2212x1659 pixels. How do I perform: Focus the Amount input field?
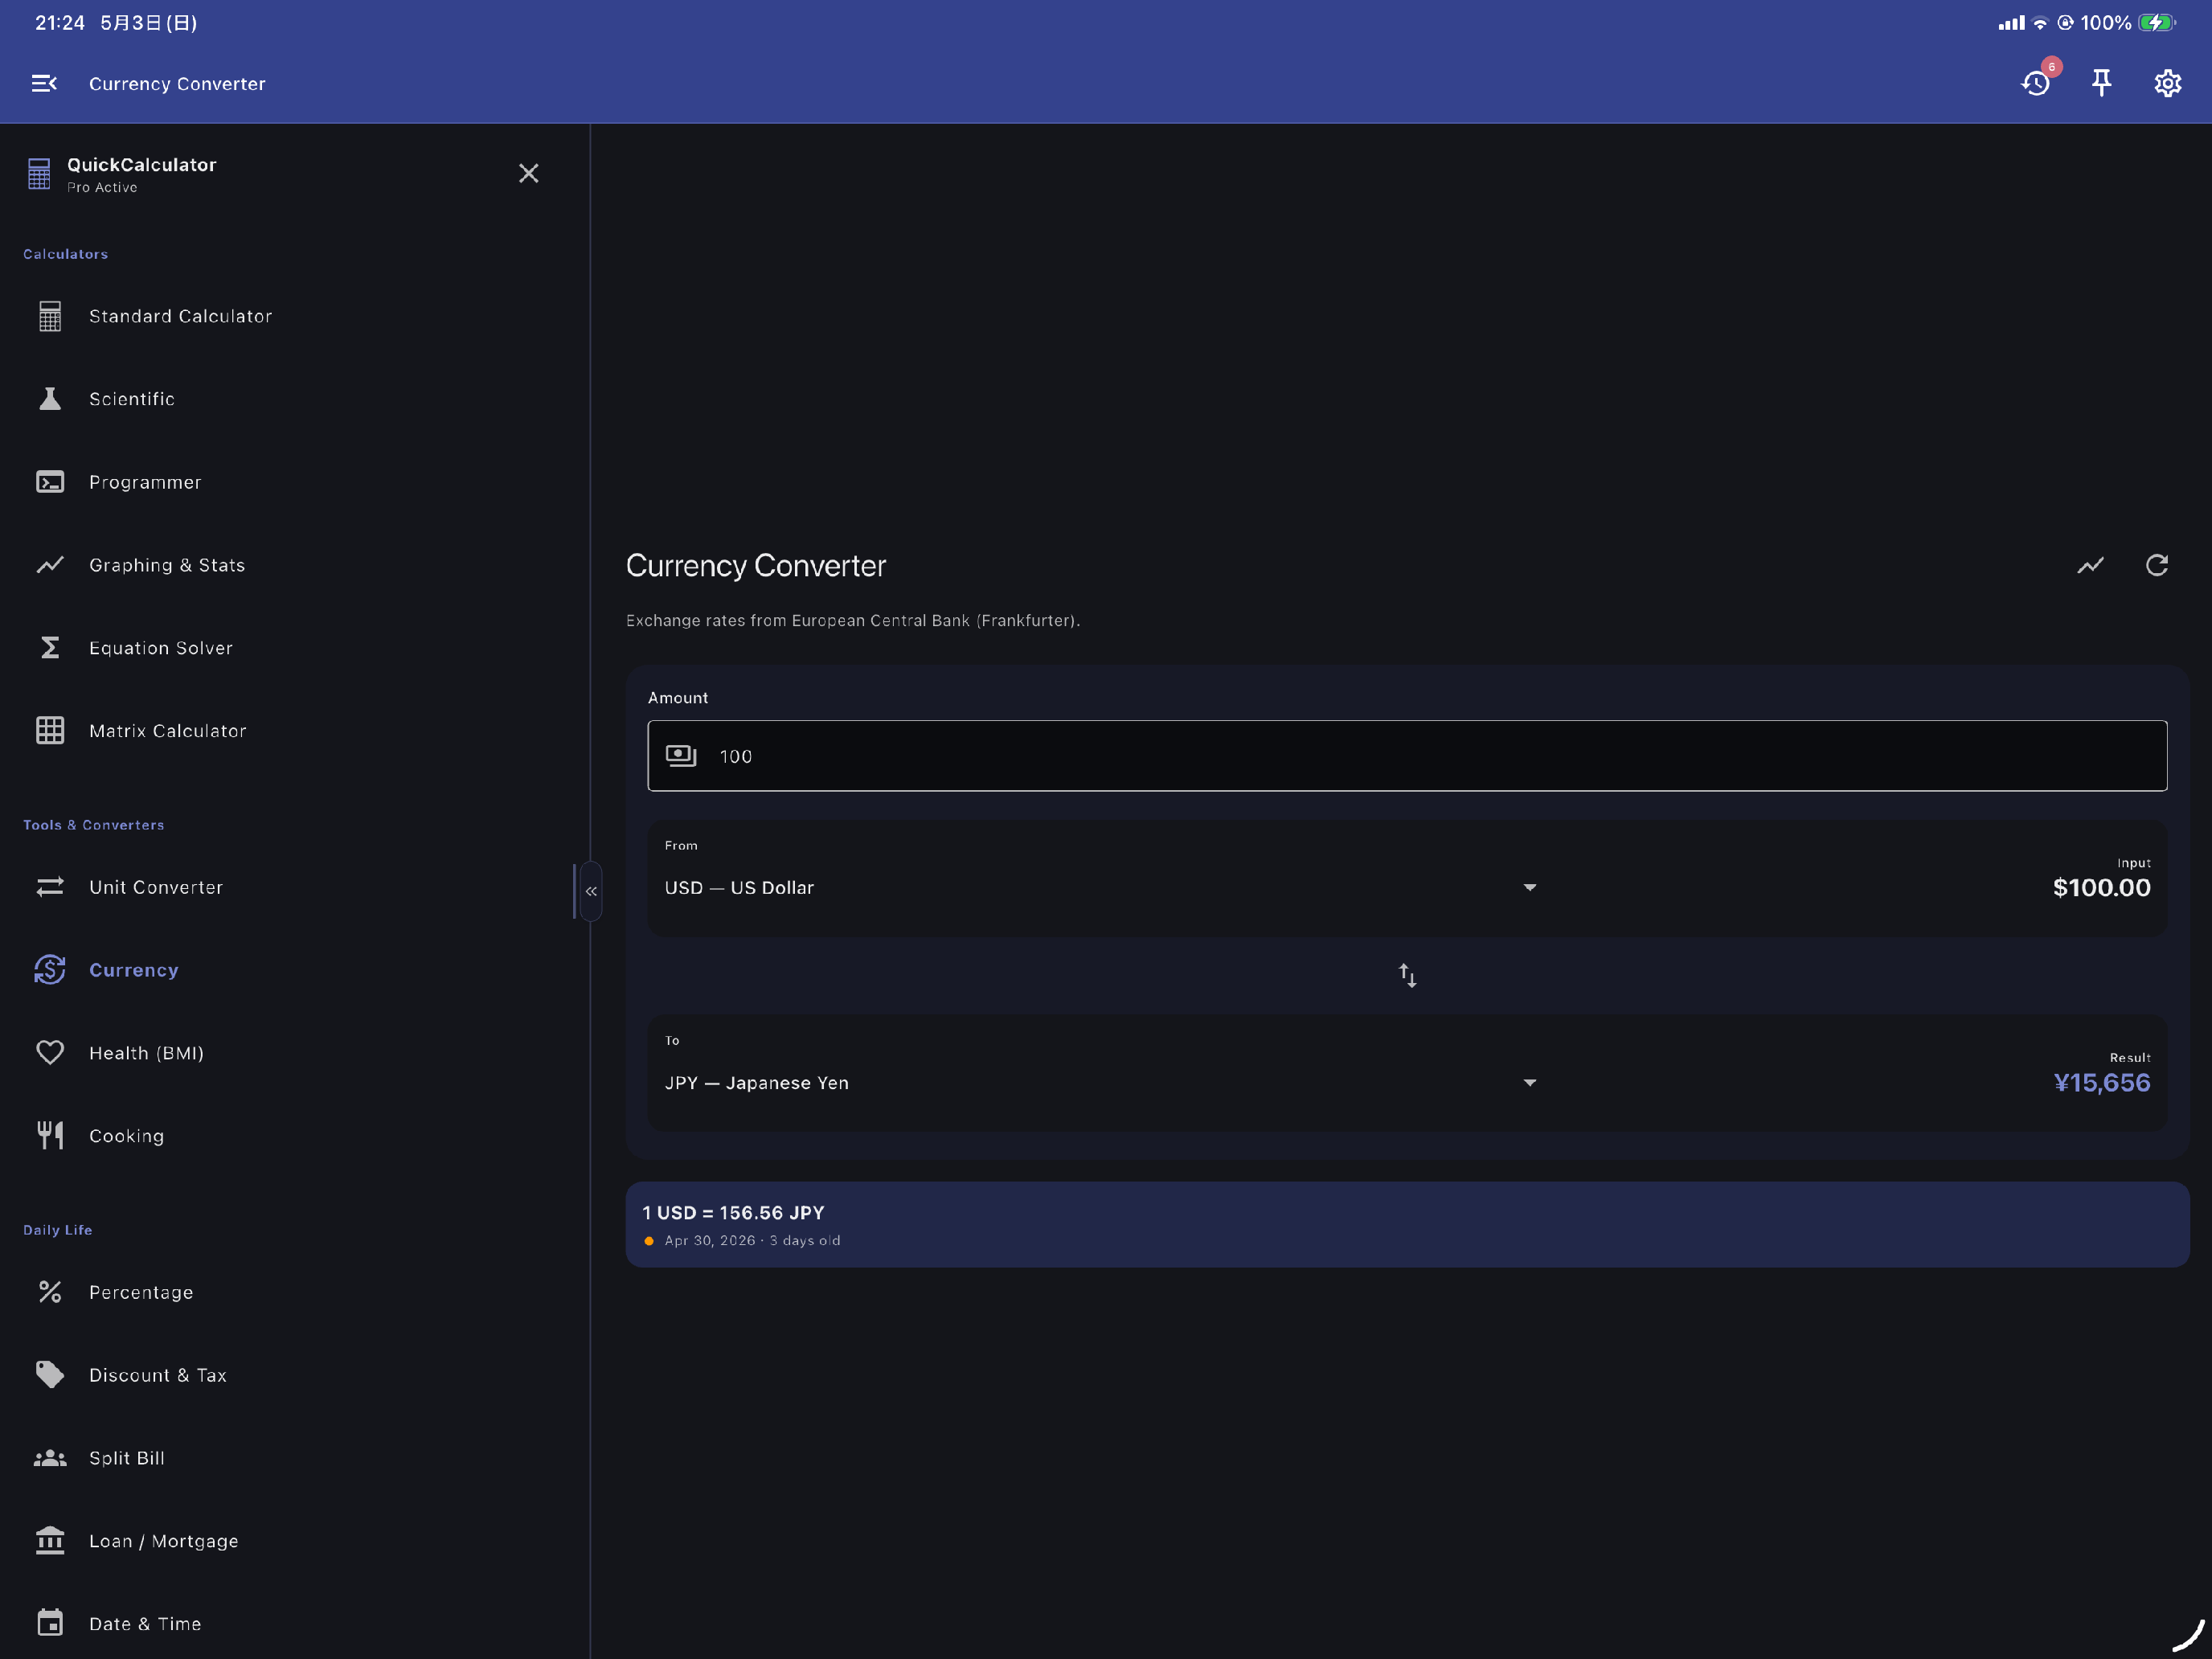coord(1407,756)
